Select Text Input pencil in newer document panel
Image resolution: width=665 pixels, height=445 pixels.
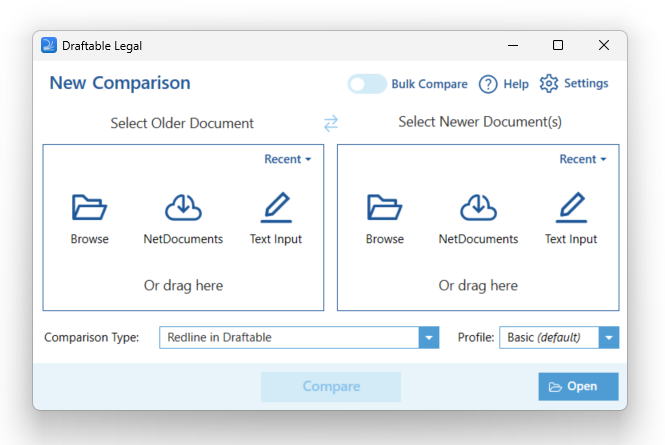tap(571, 207)
